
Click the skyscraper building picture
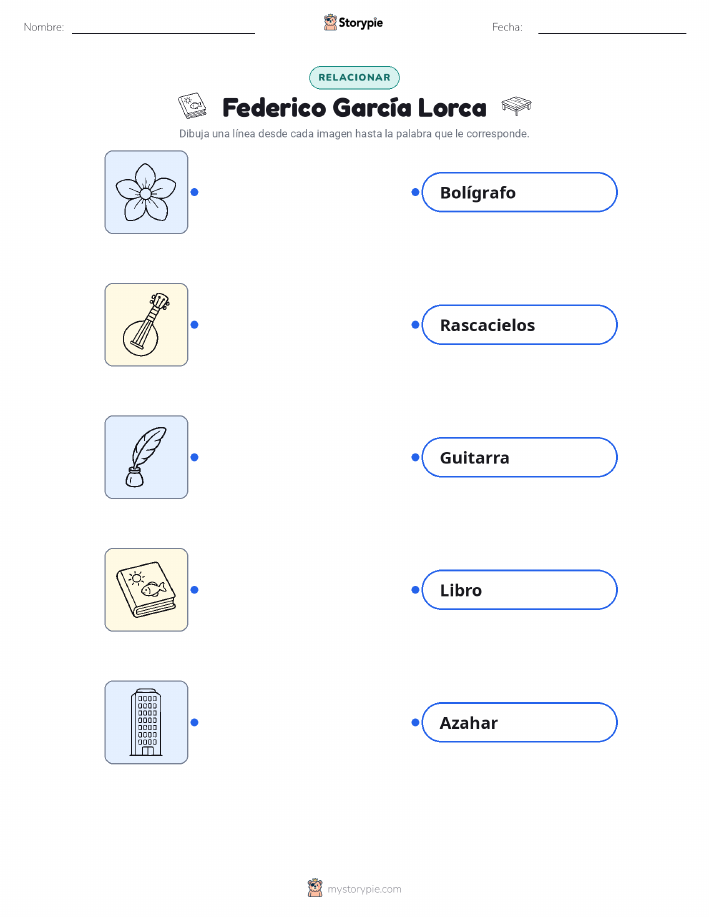click(x=146, y=722)
